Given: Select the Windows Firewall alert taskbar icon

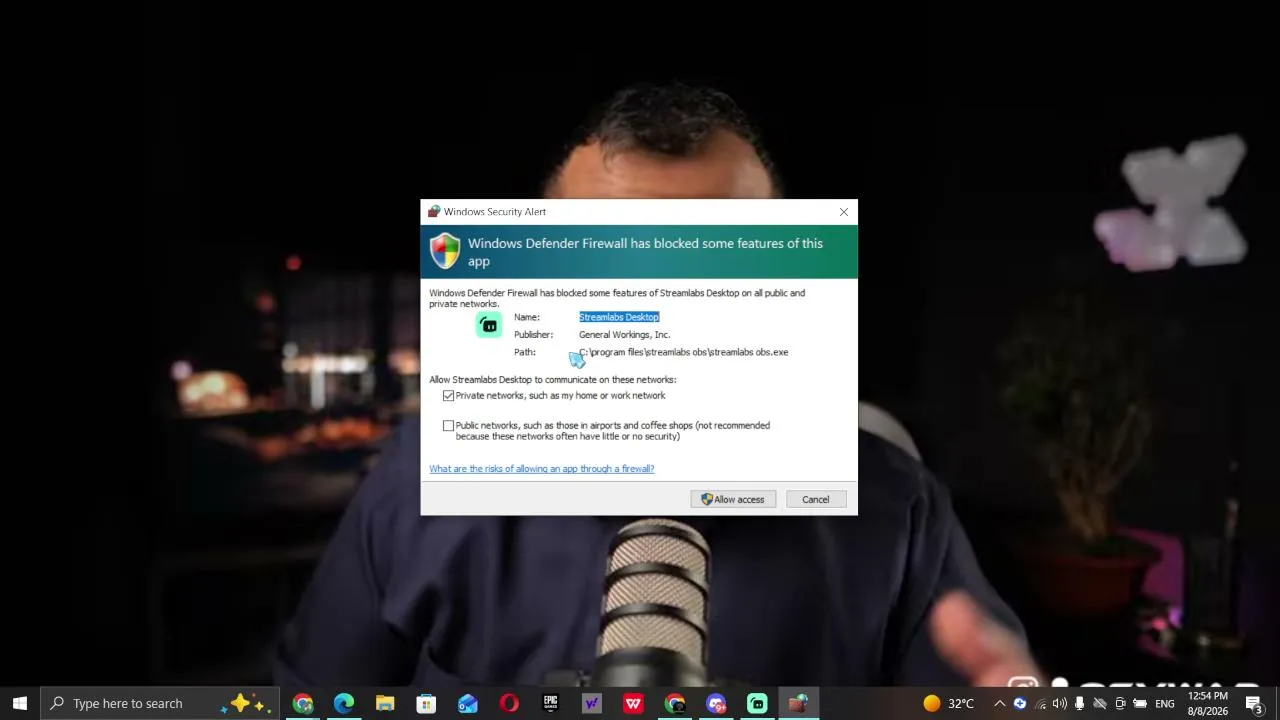Looking at the screenshot, I should click(x=798, y=703).
